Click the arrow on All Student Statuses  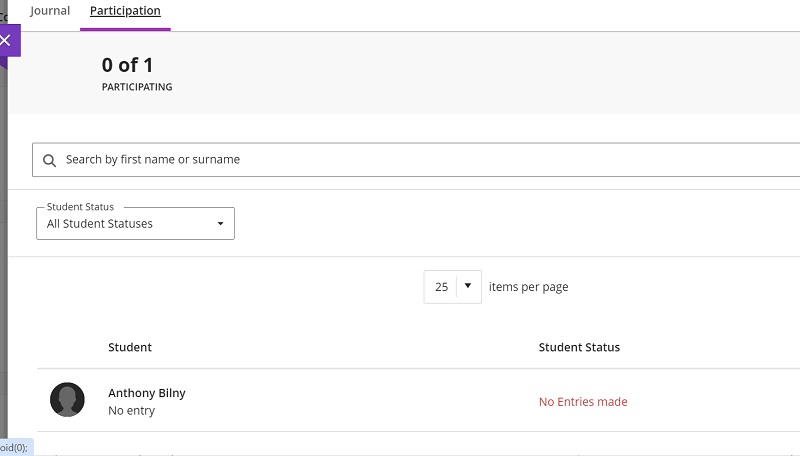[x=221, y=224]
